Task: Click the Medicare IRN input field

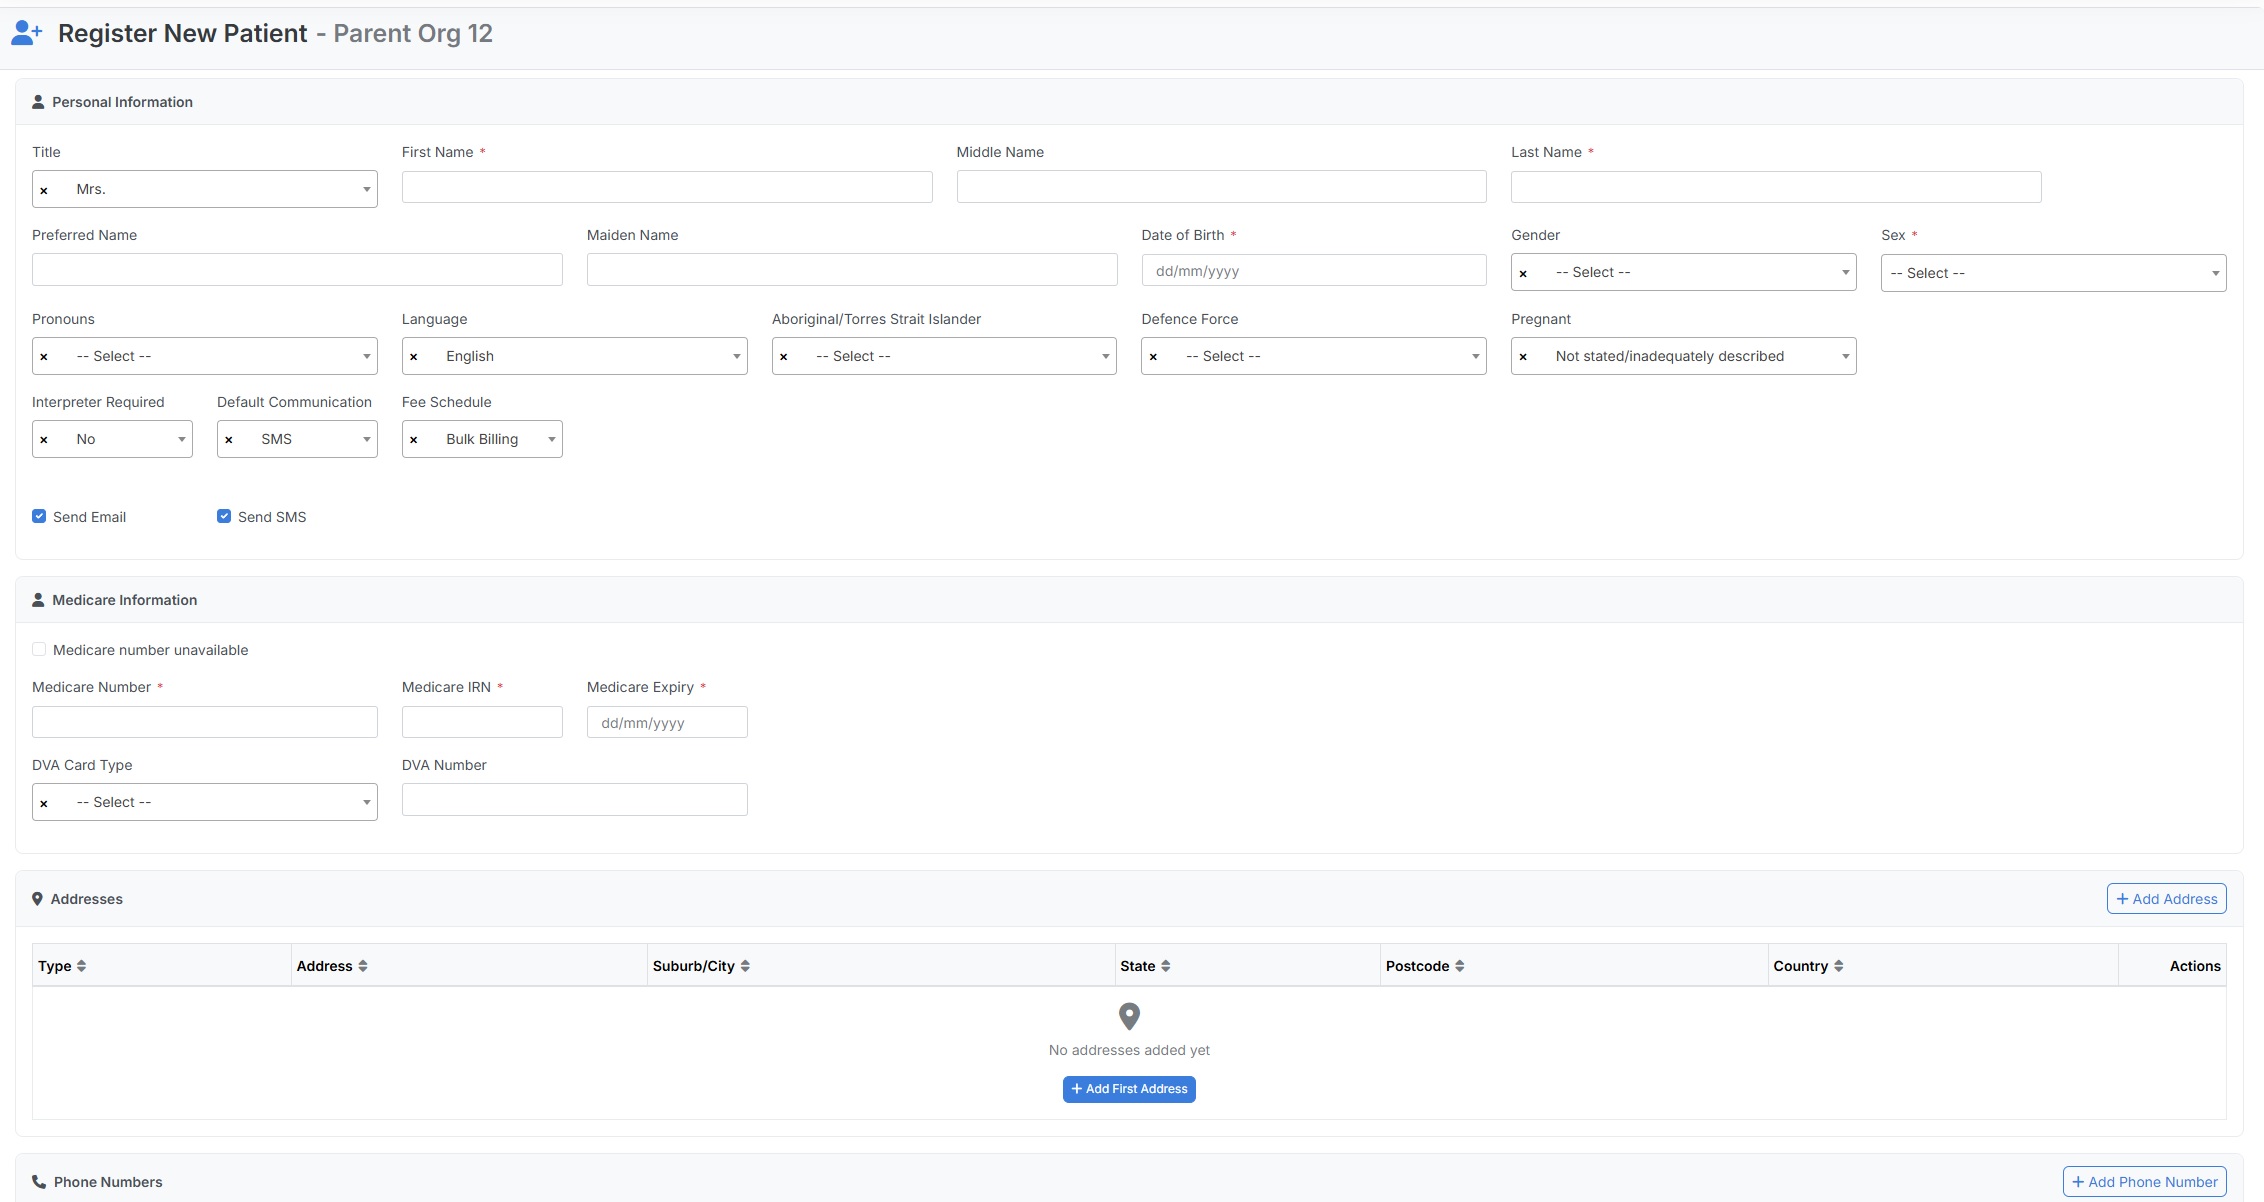Action: (x=482, y=722)
